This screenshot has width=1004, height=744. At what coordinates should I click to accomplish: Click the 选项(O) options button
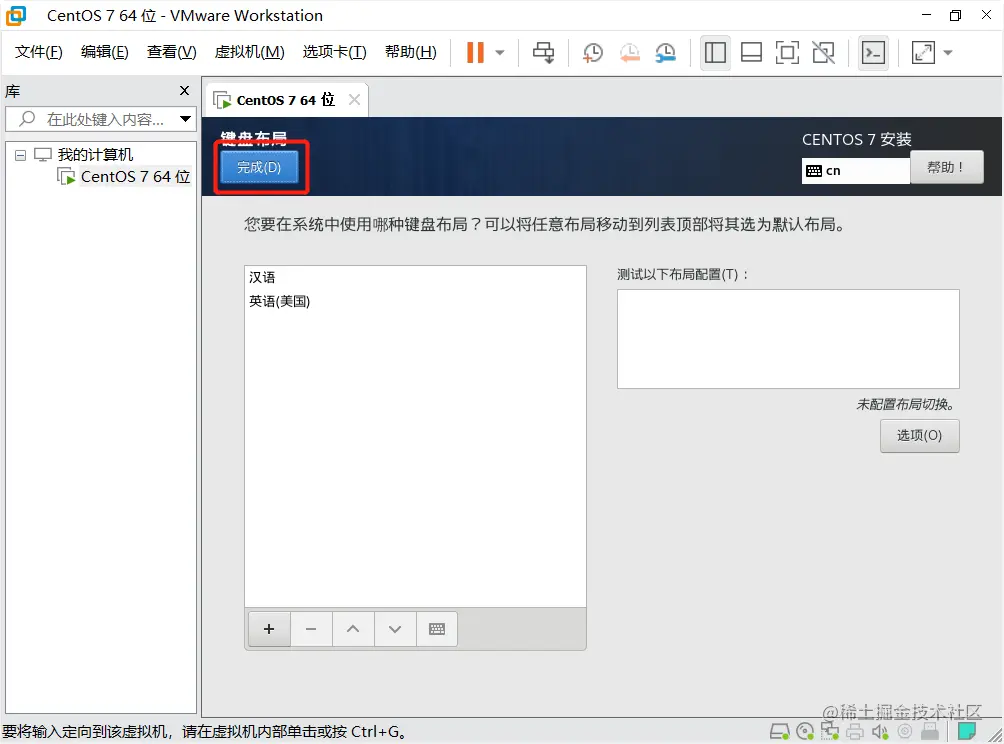point(919,435)
